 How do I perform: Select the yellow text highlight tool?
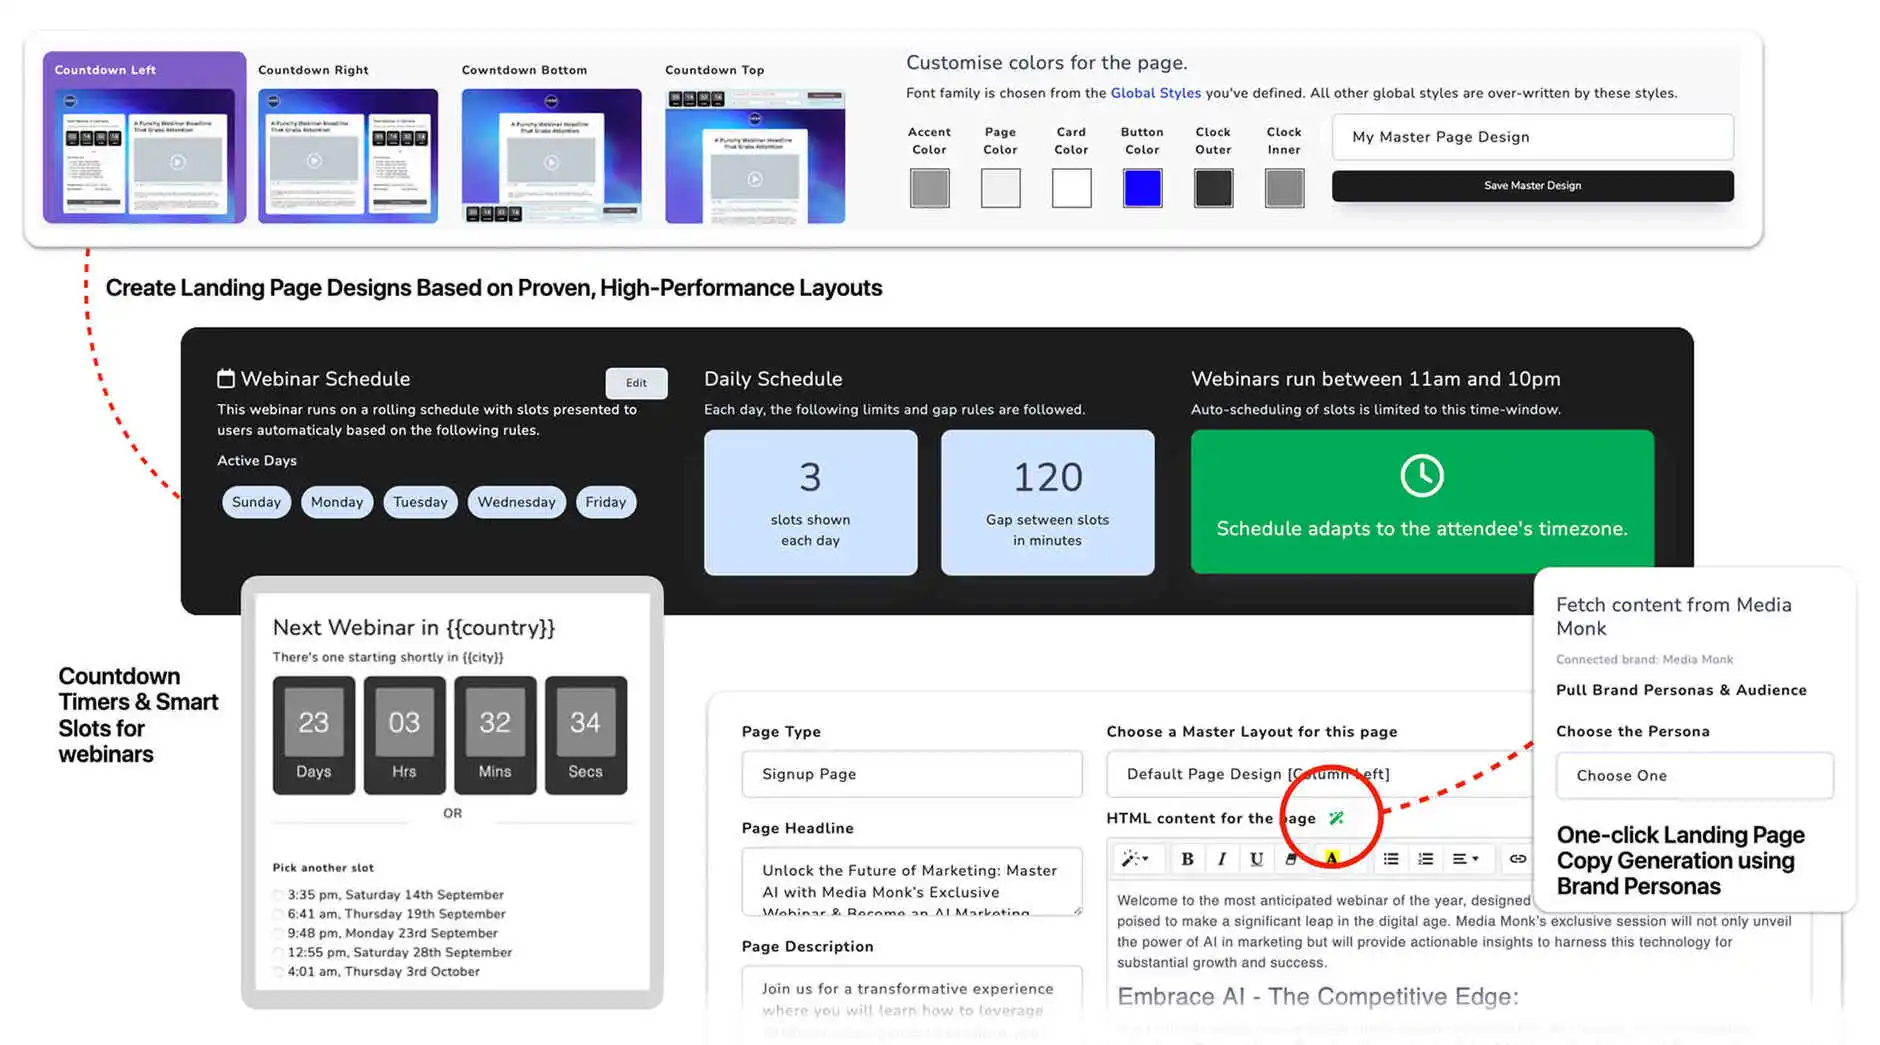1332,858
